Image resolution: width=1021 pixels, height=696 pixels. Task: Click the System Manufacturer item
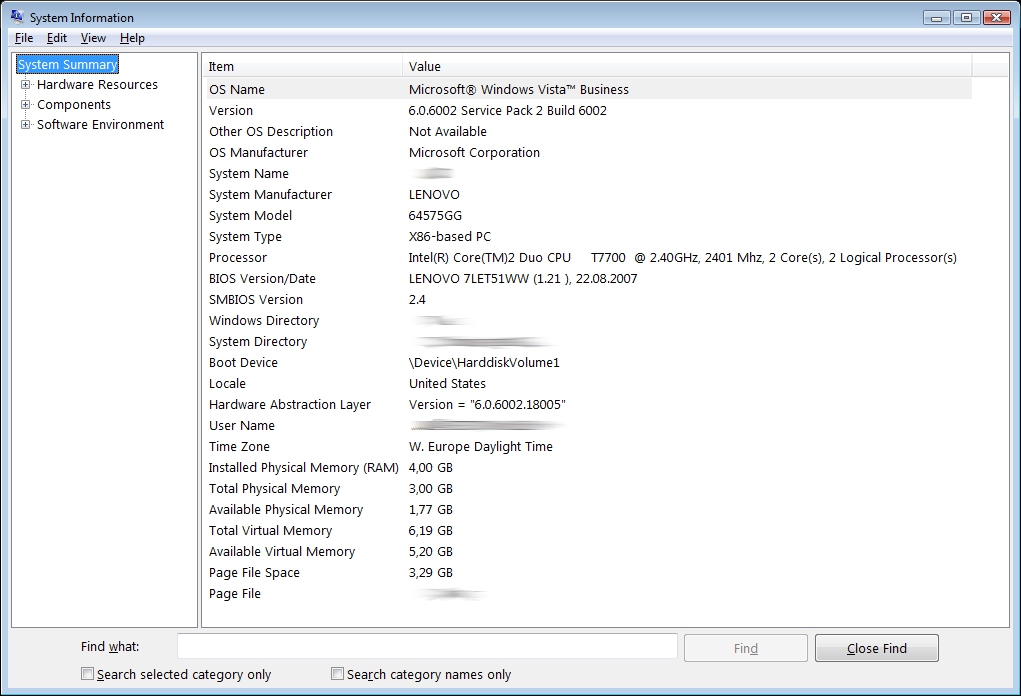[270, 195]
